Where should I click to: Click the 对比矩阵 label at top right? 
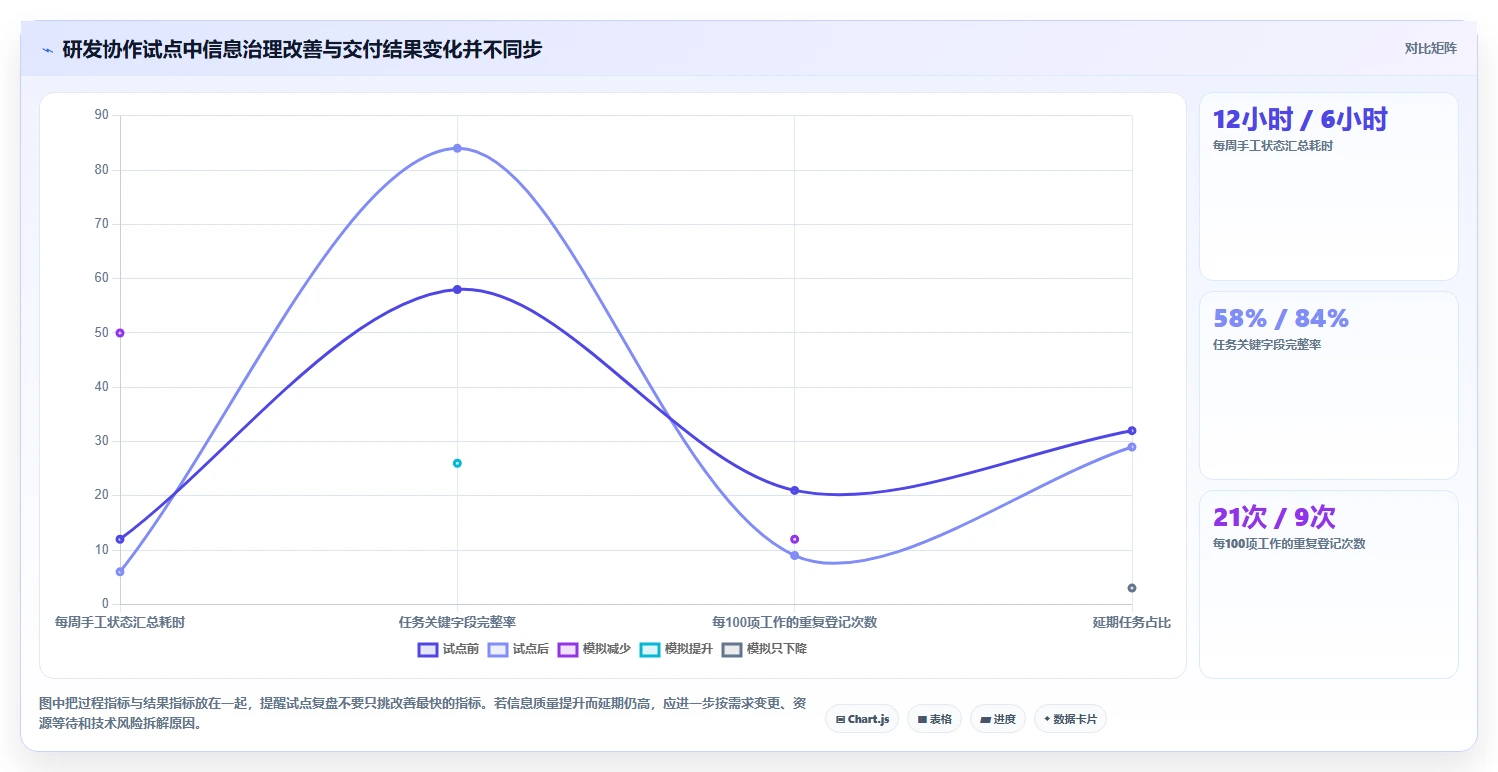1431,49
